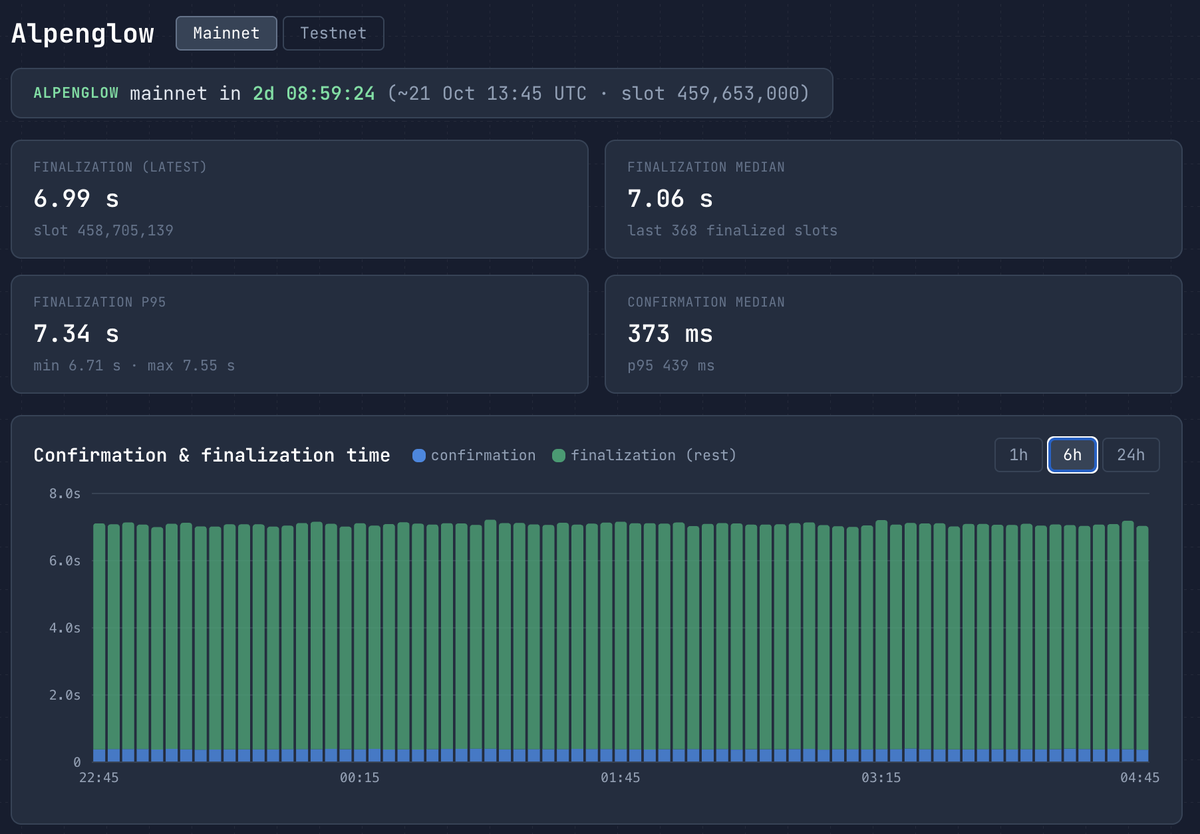The image size is (1200, 834).
Task: Click the Alpenglow page title
Action: pos(83,33)
